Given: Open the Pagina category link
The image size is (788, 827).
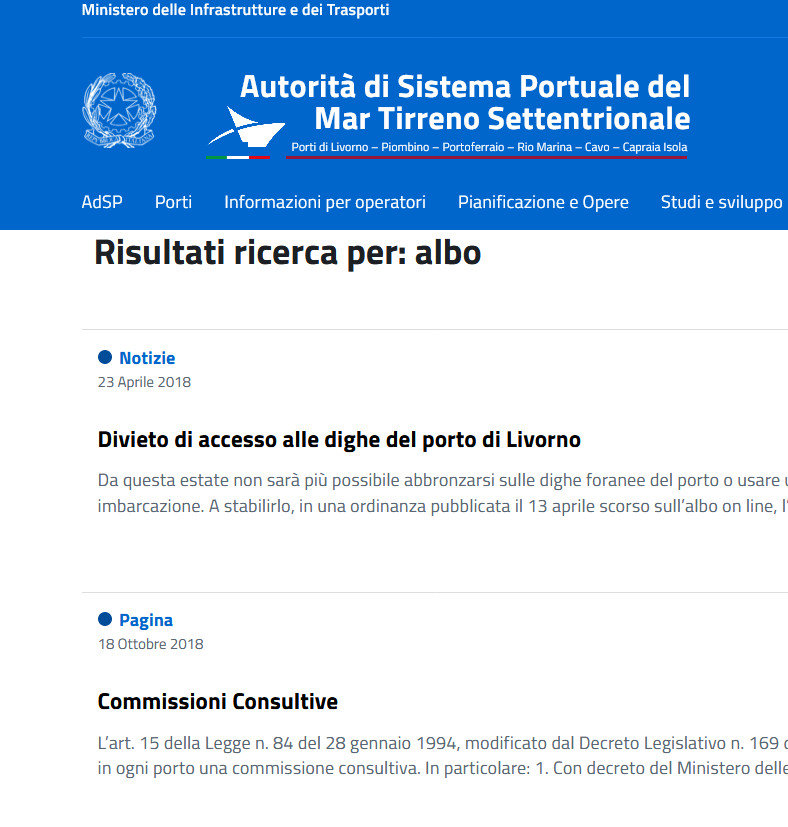Looking at the screenshot, I should coord(146,620).
